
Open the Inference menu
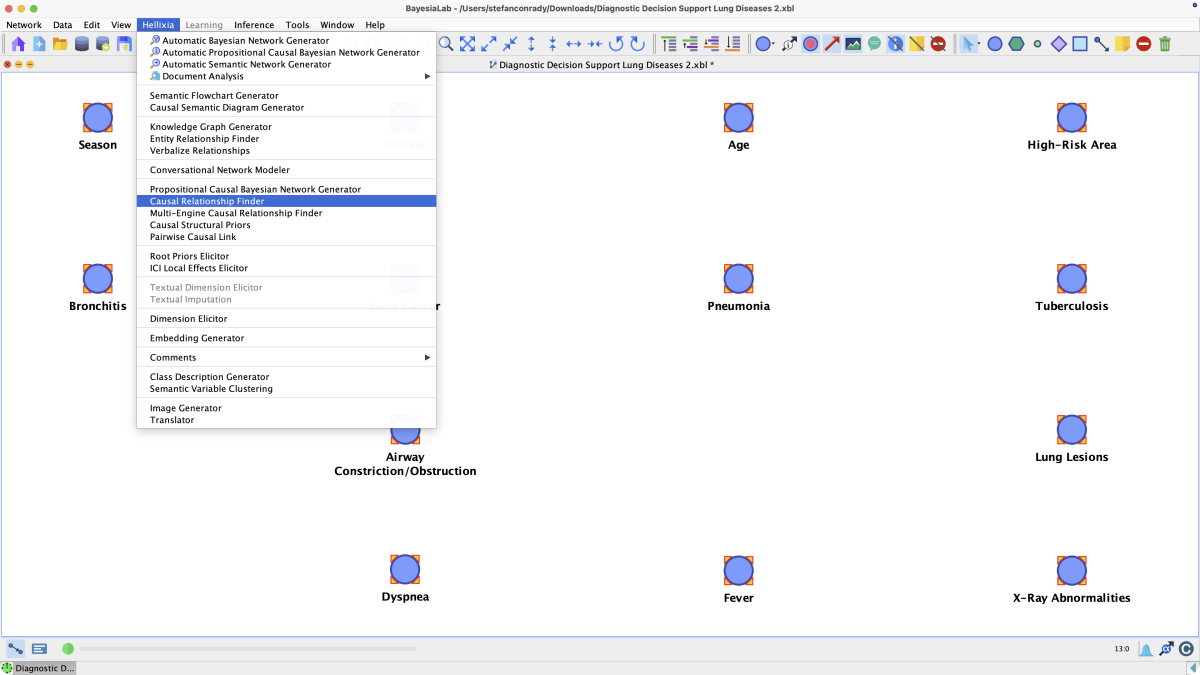click(254, 25)
